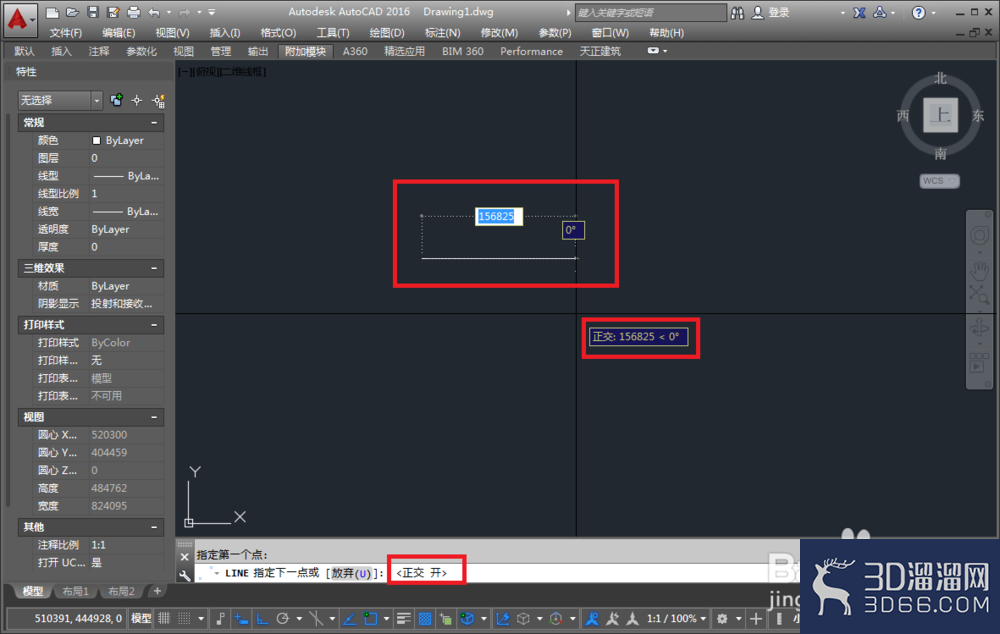Collapse the 常规 properties section
The image size is (1000, 634).
[154, 122]
